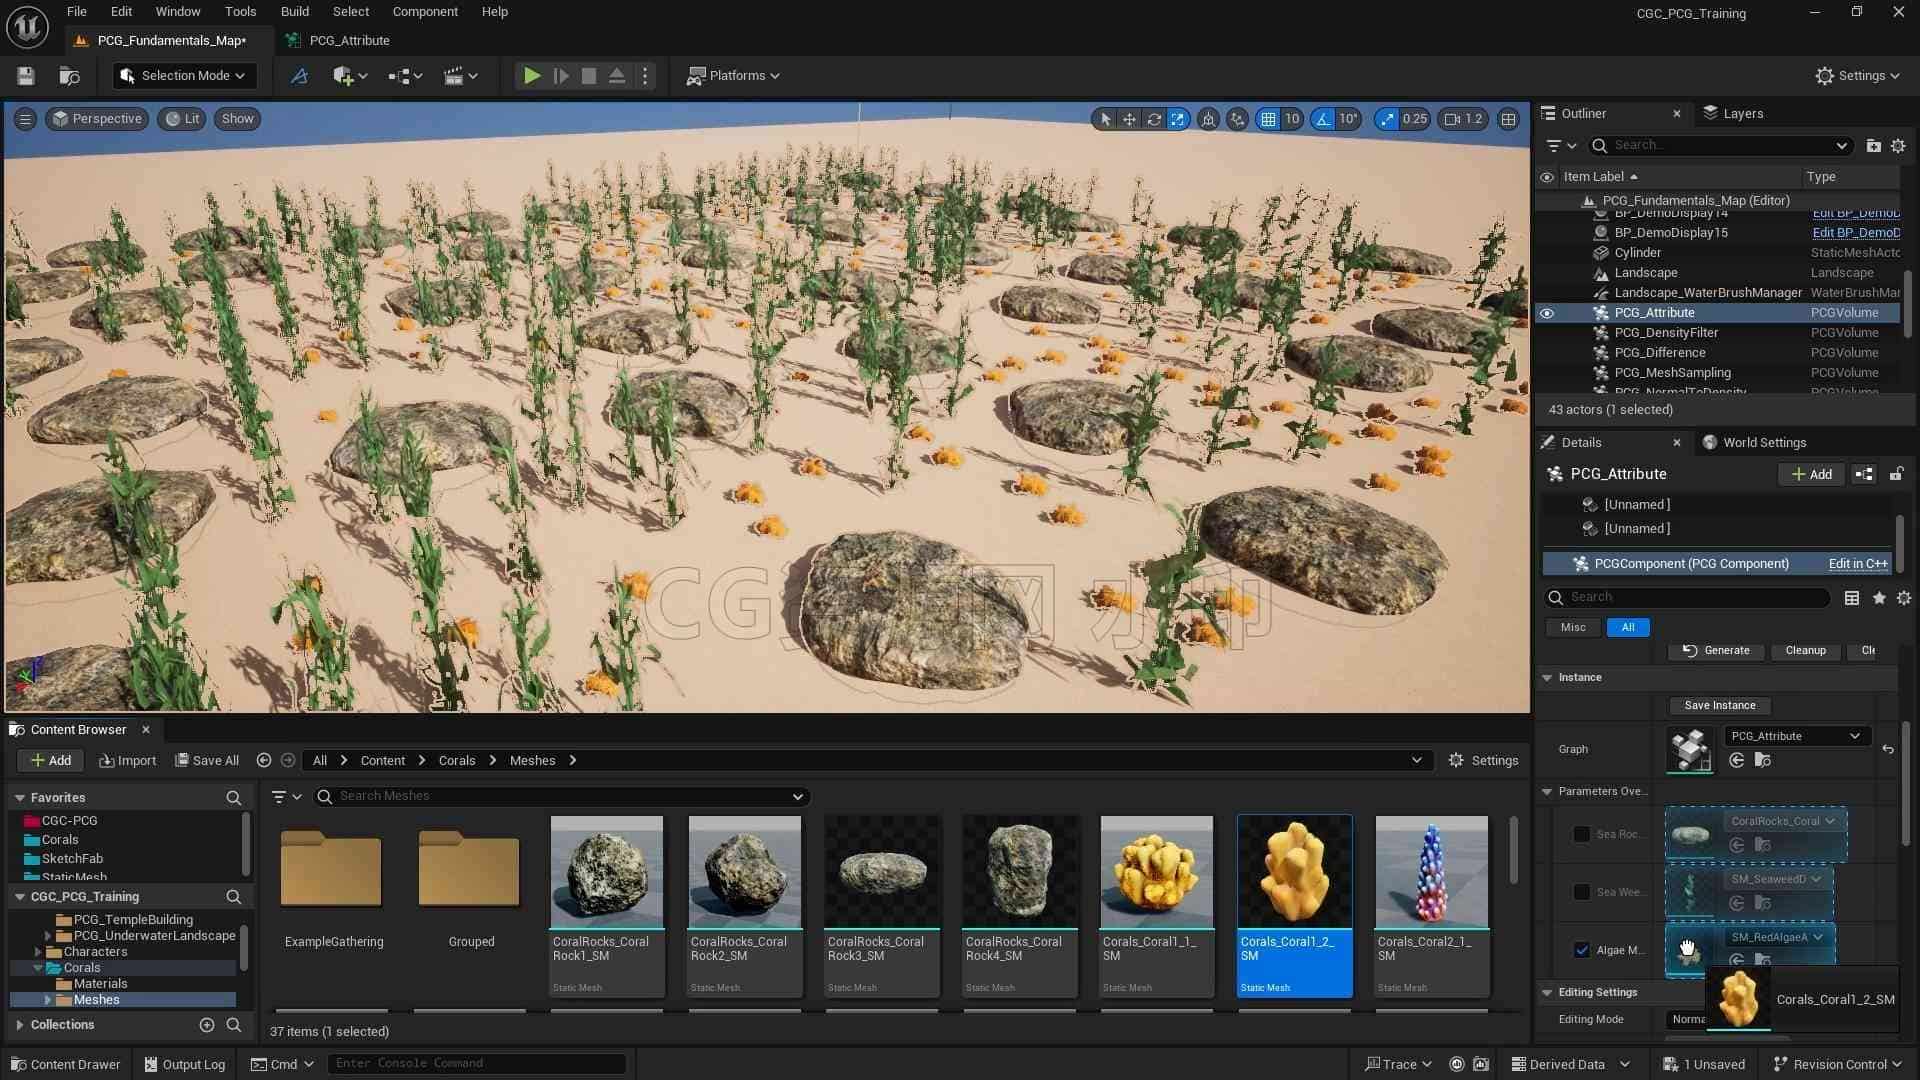The image size is (1920, 1080).
Task: Select the Corals_Coral1_1_SM thumbnail
Action: [1156, 872]
